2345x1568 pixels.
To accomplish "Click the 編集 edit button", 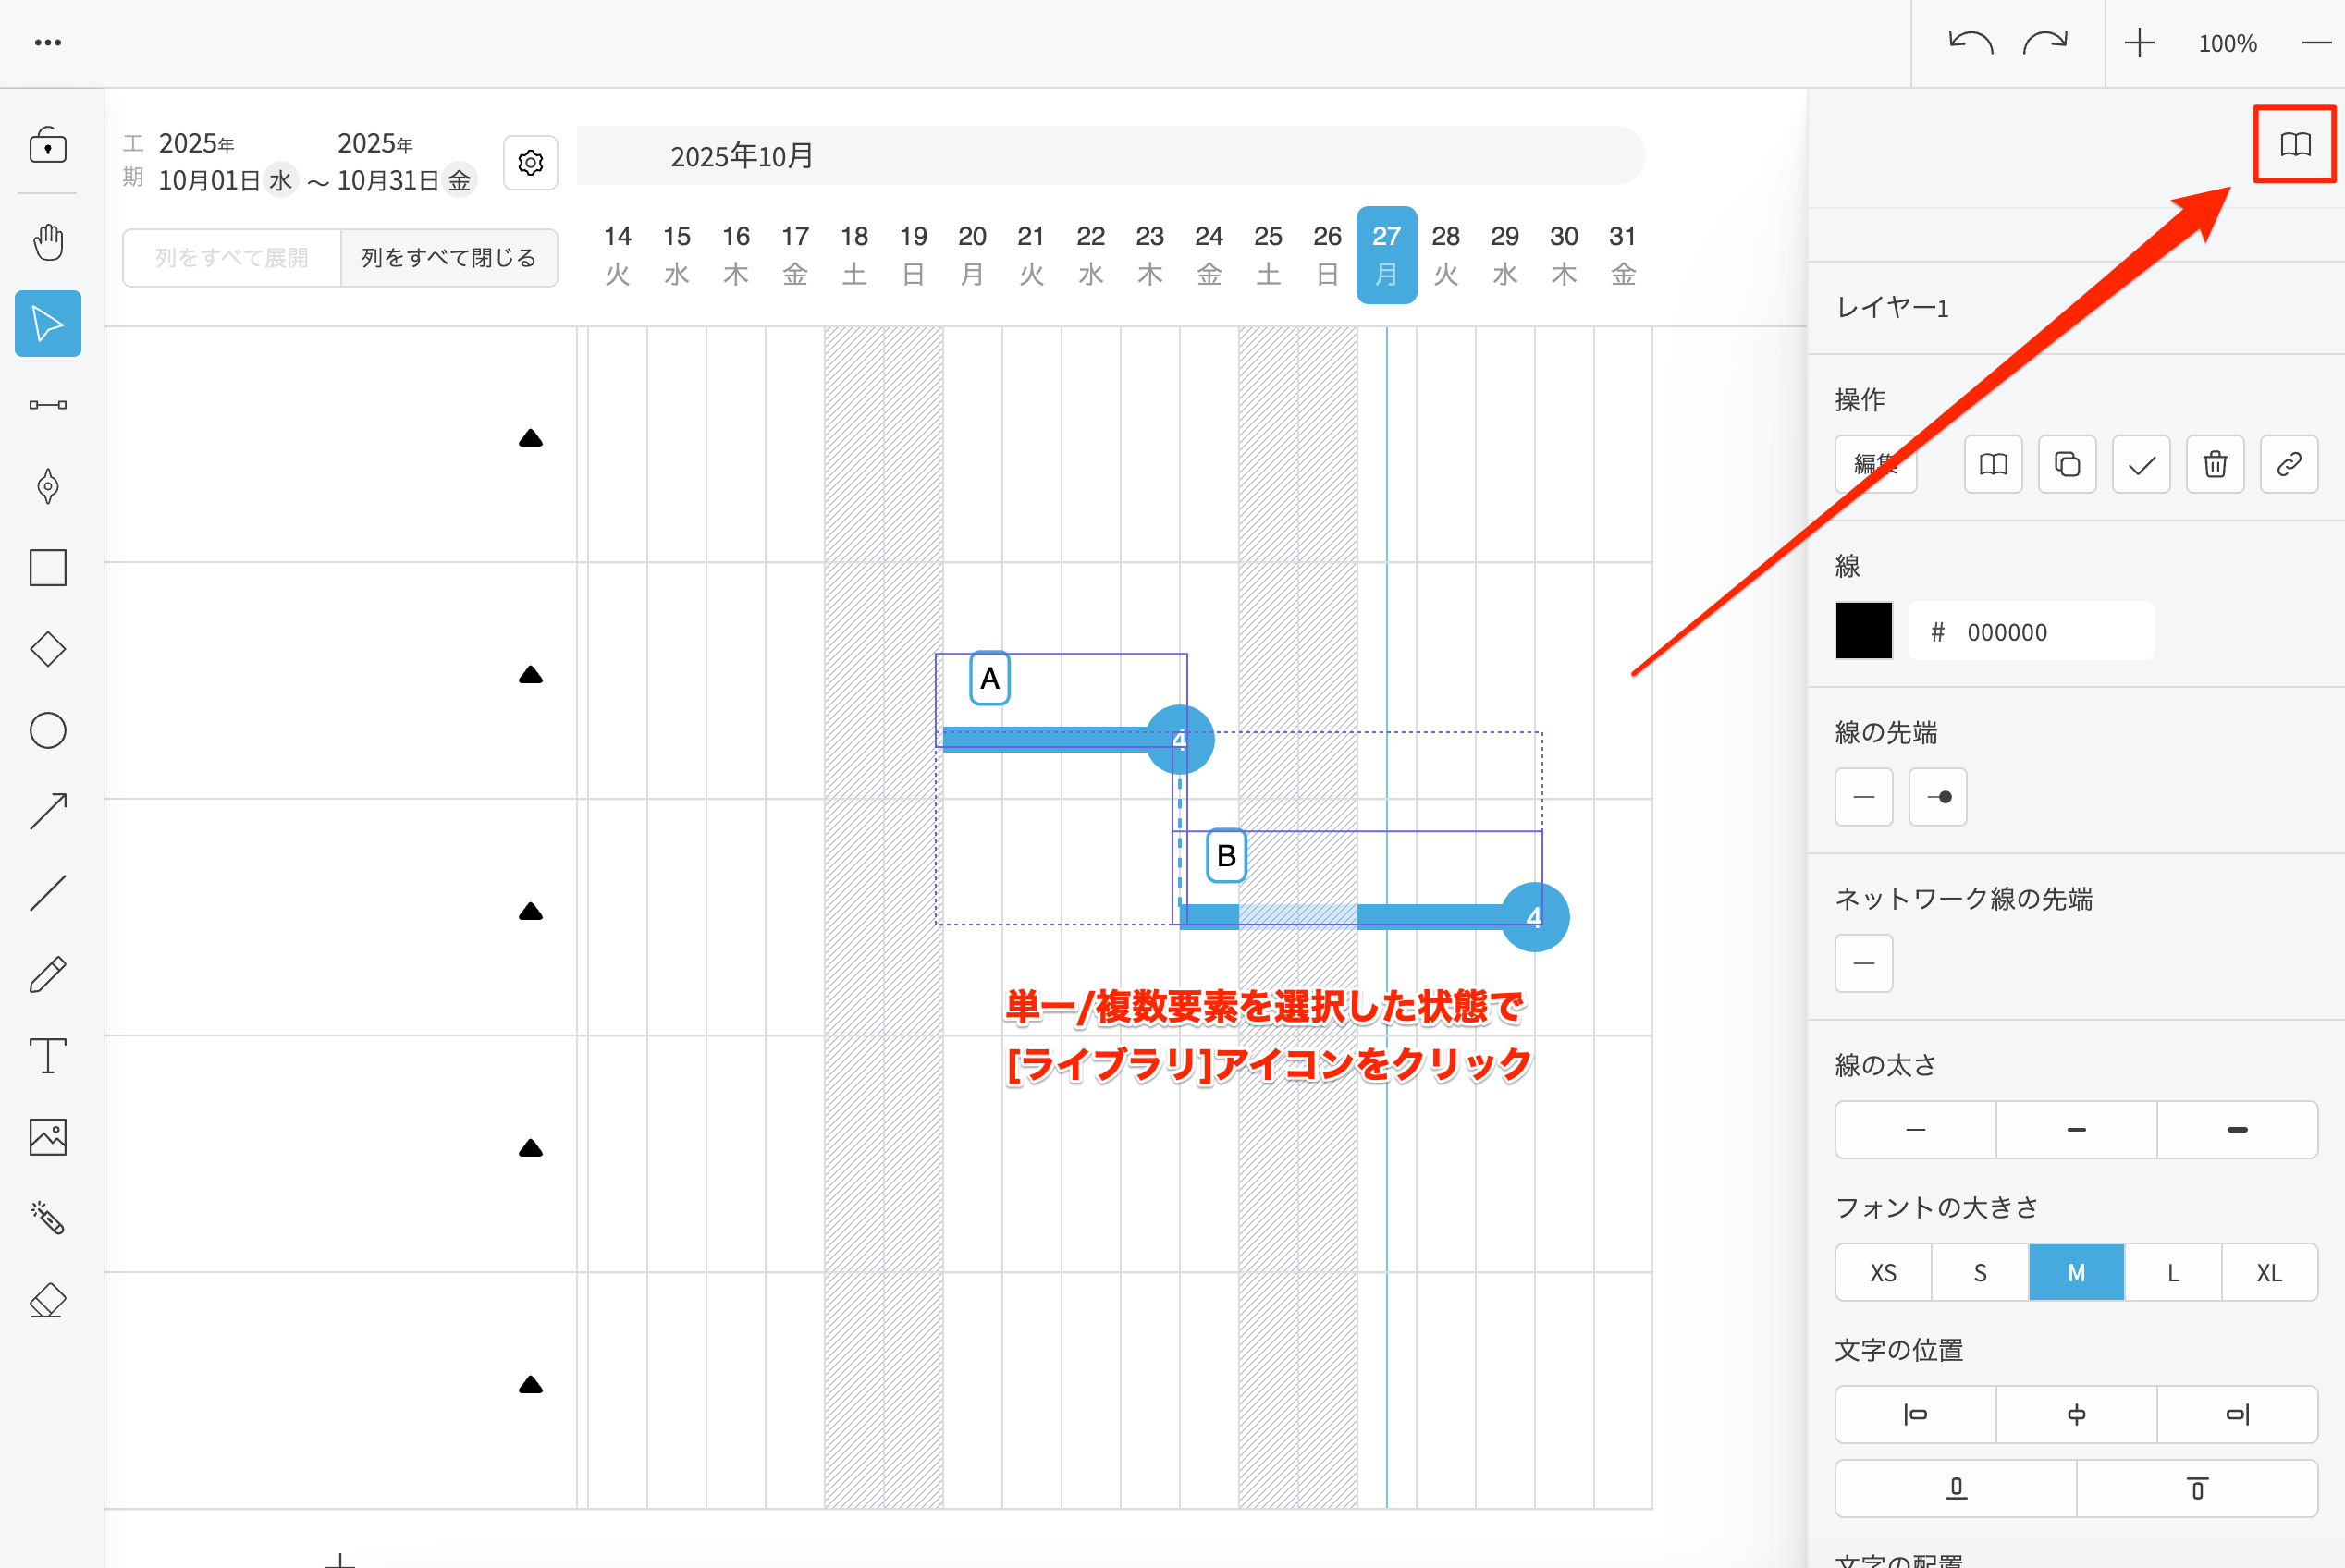I will pos(1875,464).
